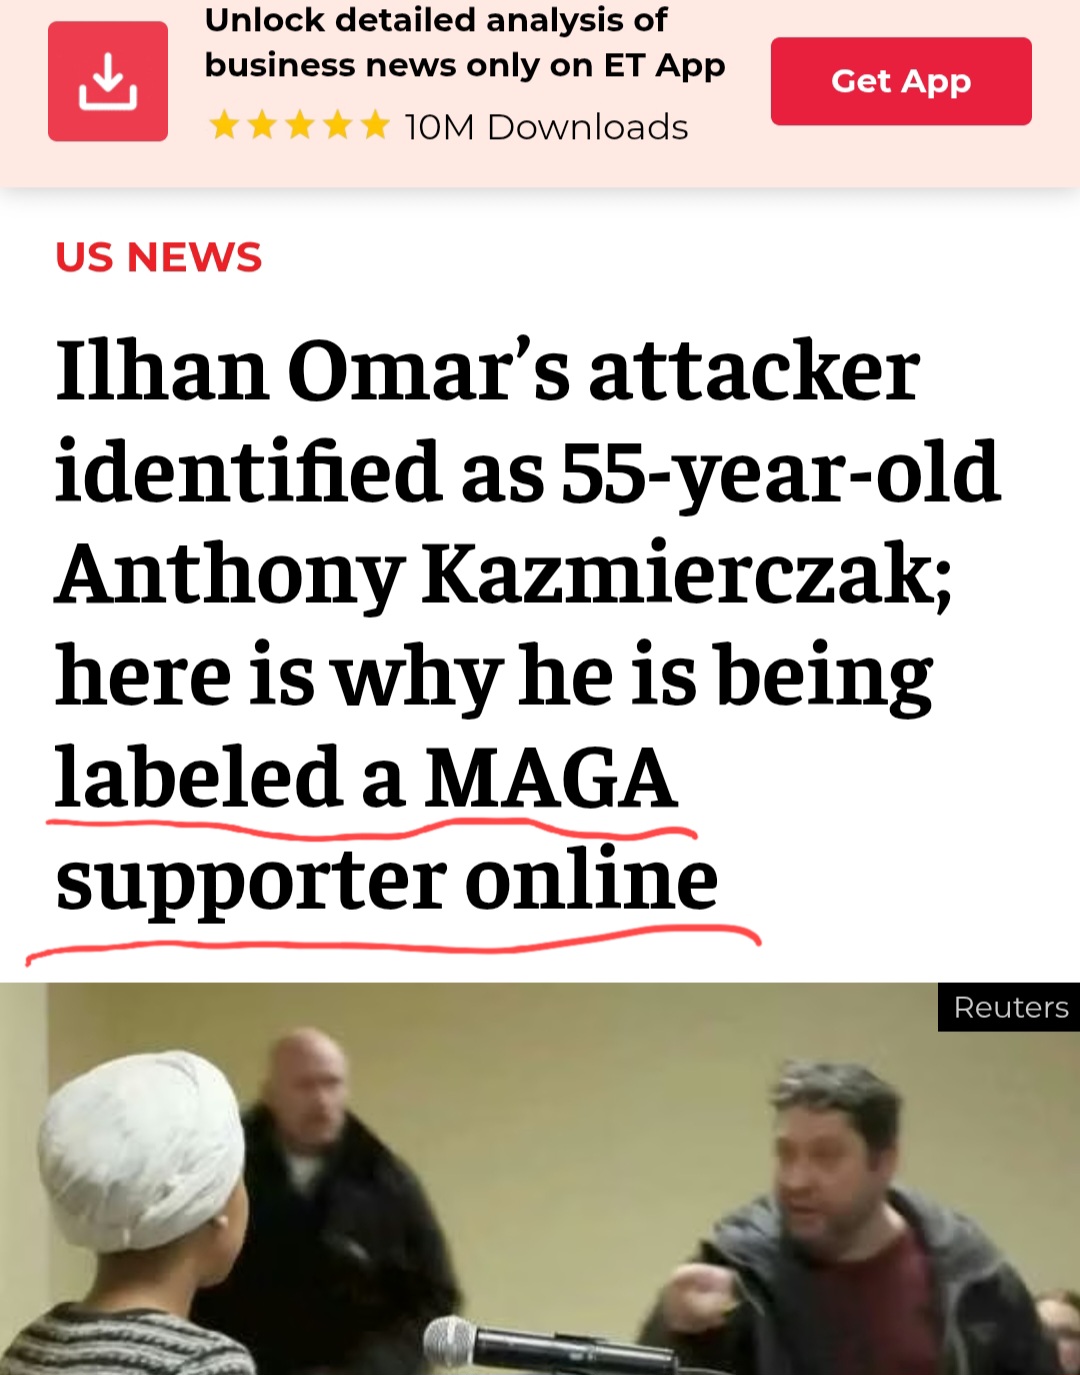
Task: Click the Reuters photo credit label
Action: [x=1009, y=1007]
